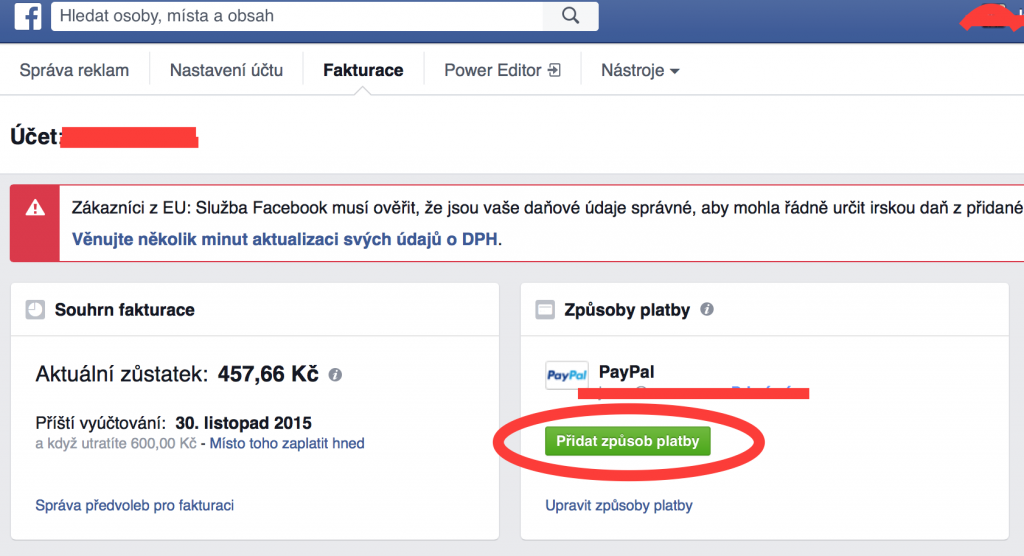Click the info icon beside Aktuální zůstatek
This screenshot has width=1024, height=556.
pos(335,374)
